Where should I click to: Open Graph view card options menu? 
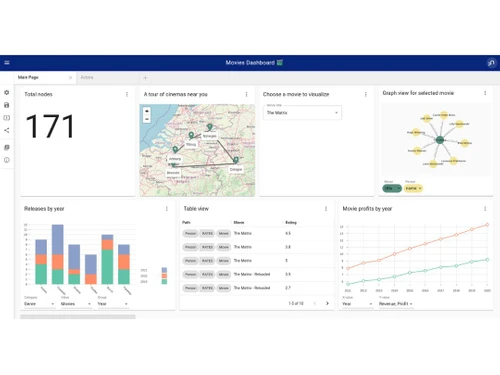(x=485, y=93)
